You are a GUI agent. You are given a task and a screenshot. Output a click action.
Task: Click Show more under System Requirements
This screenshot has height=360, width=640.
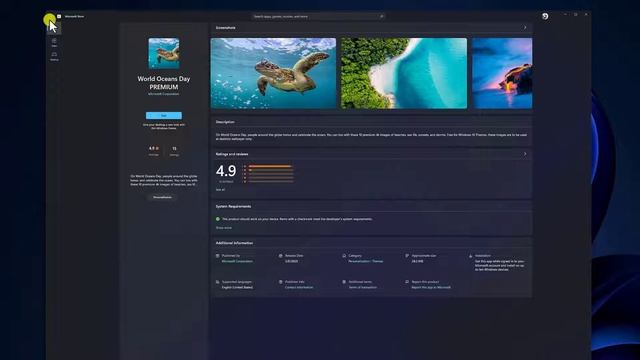pyautogui.click(x=224, y=228)
